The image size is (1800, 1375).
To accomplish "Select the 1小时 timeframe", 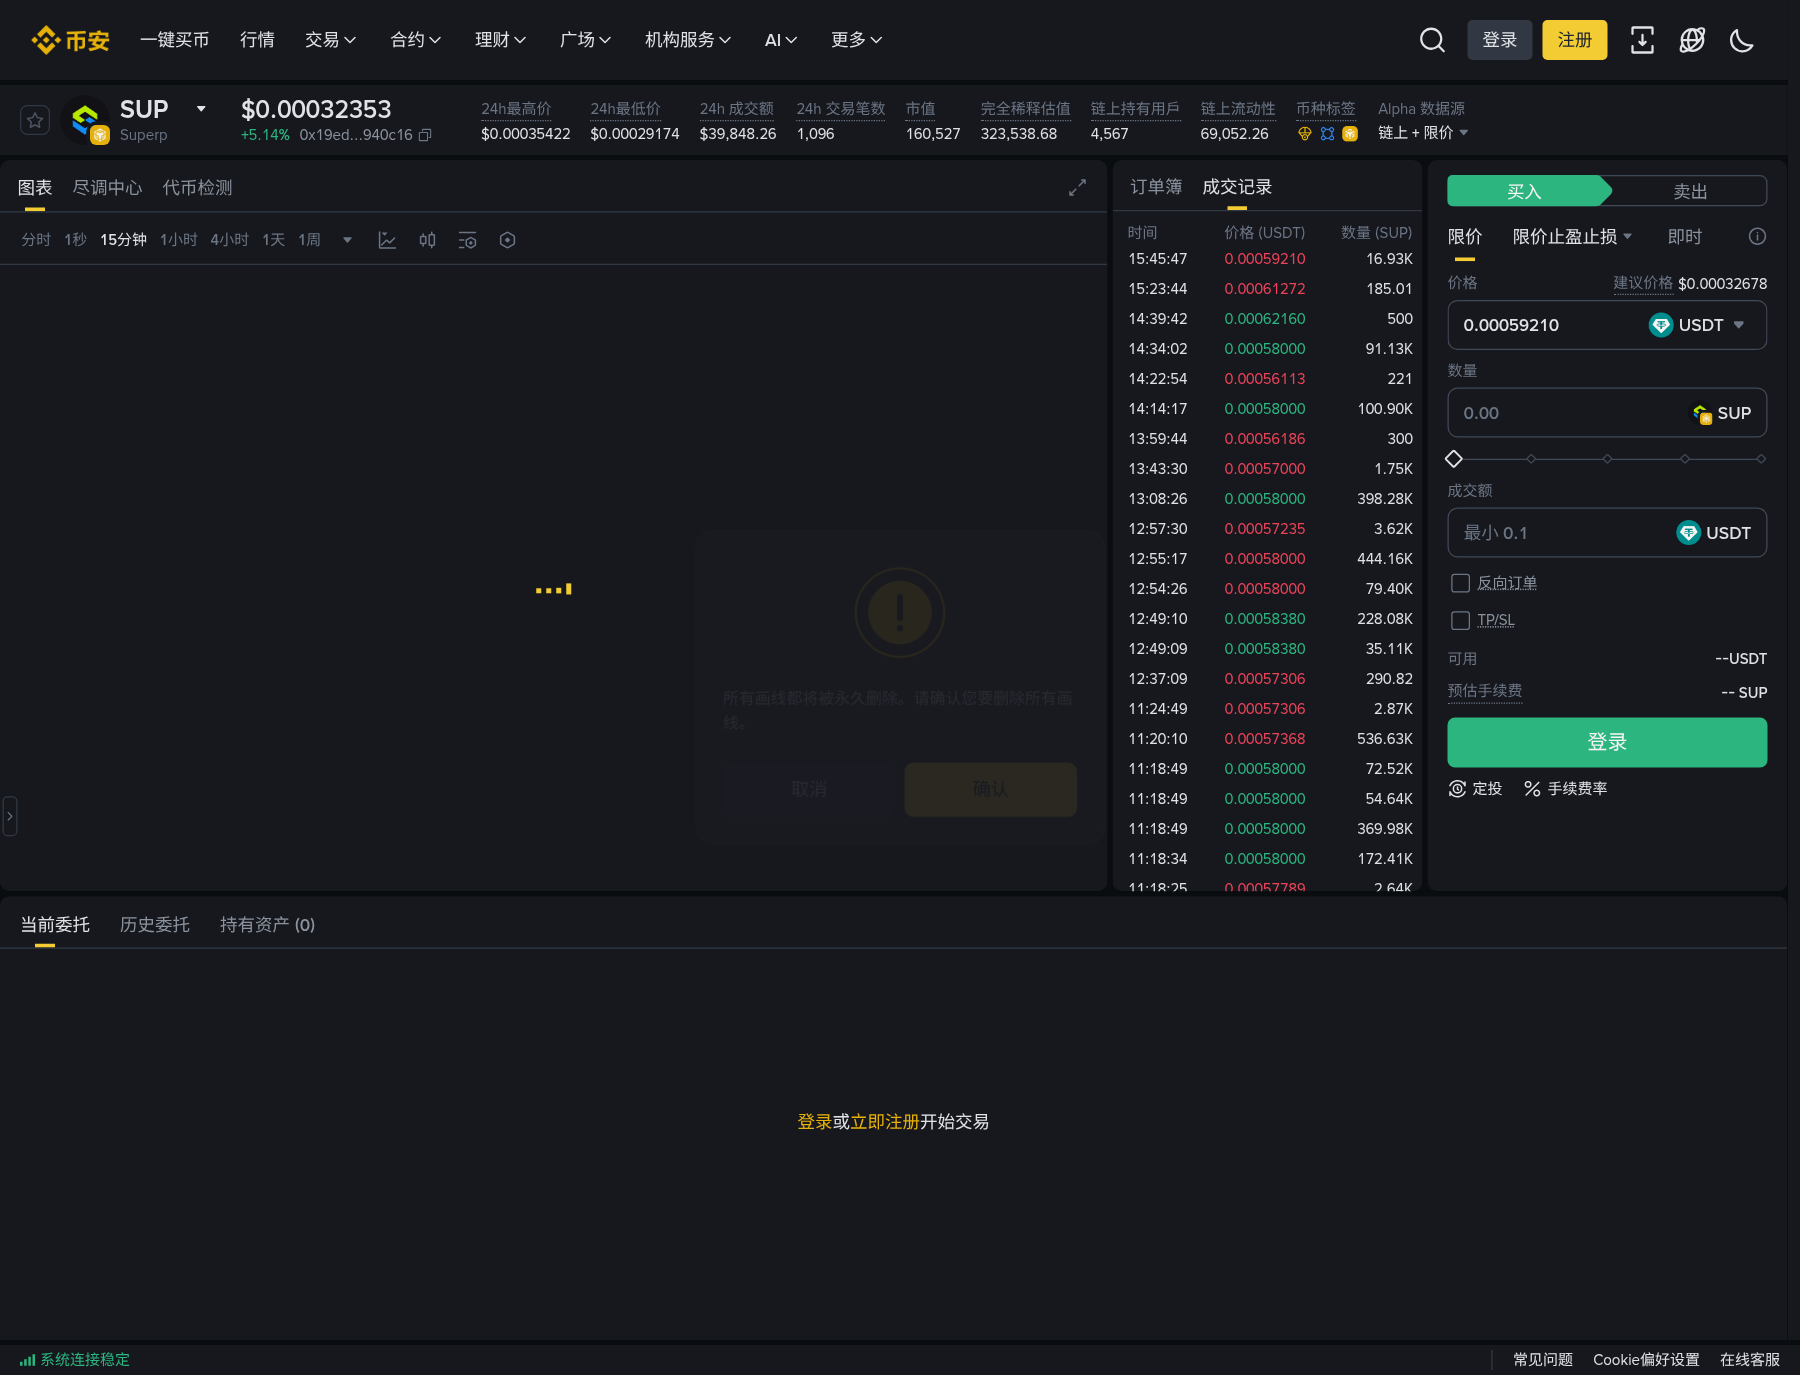I will coord(179,240).
